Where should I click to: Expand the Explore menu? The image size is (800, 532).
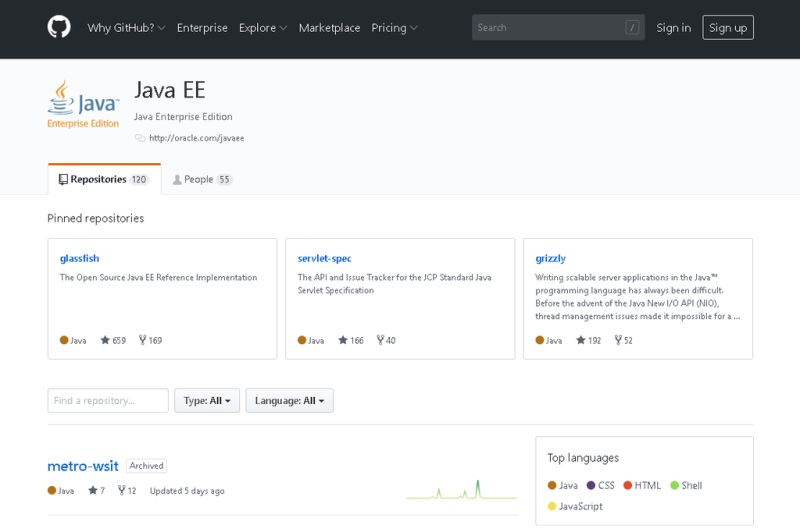[x=263, y=28]
